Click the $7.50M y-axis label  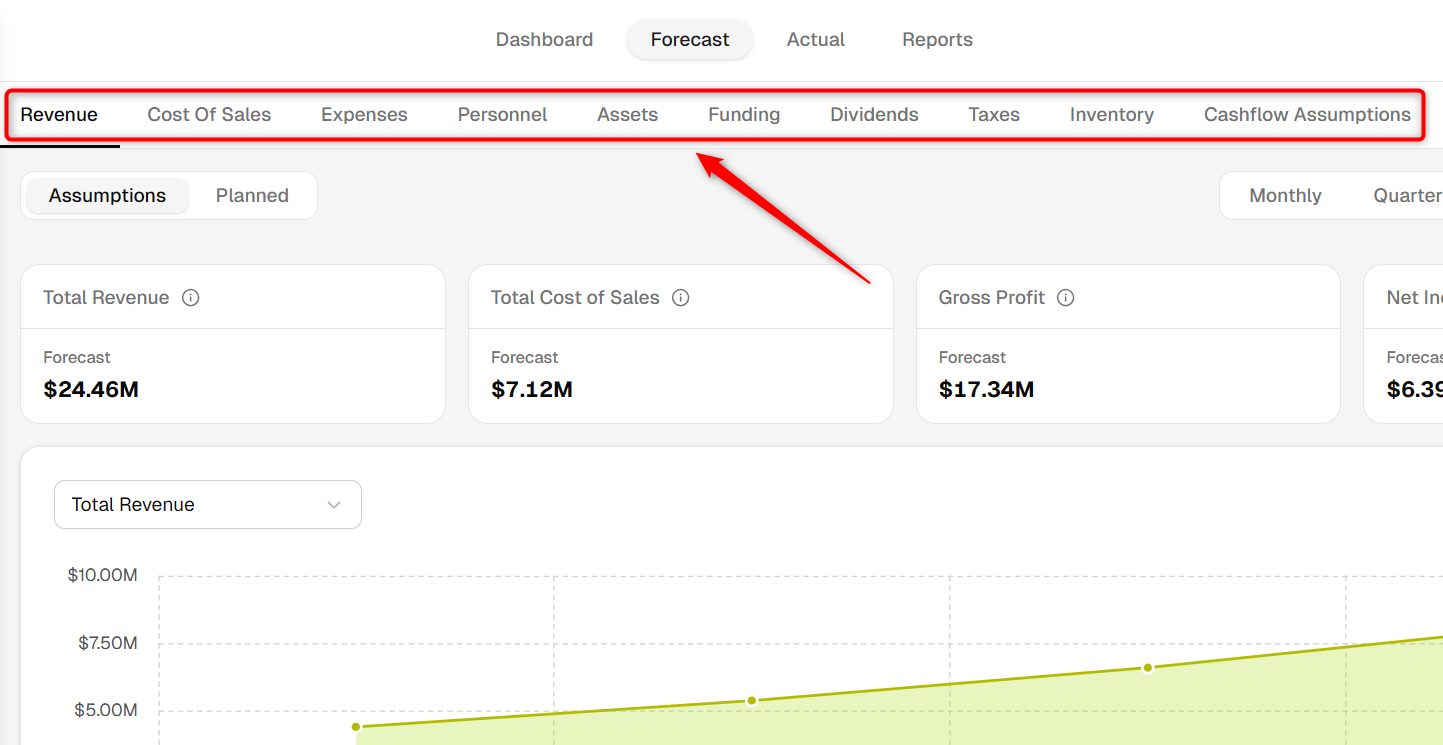(x=108, y=643)
